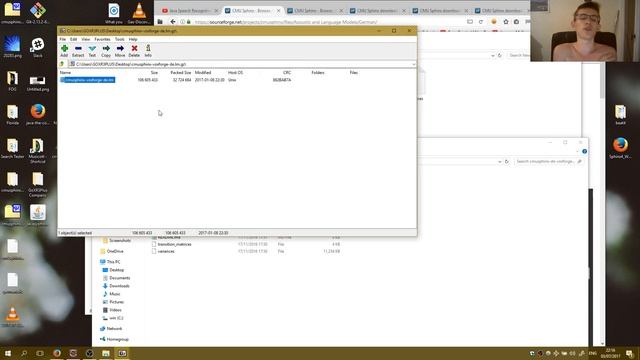
Task: Click the Firefox URL address bar
Action: point(322,22)
